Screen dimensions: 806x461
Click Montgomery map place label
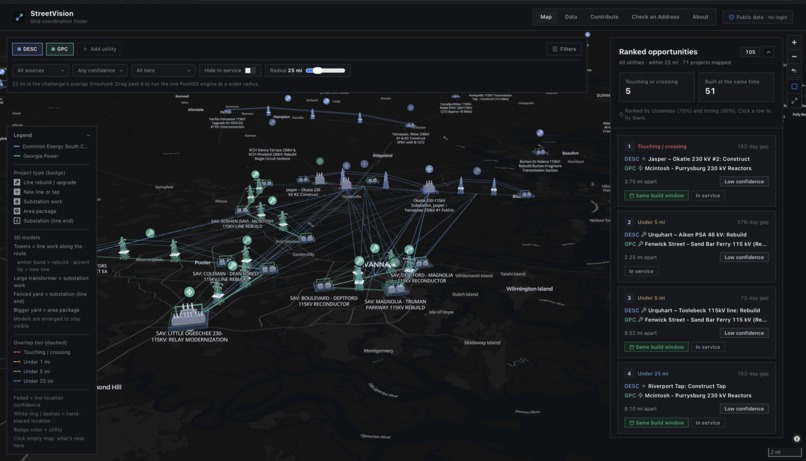point(378,351)
